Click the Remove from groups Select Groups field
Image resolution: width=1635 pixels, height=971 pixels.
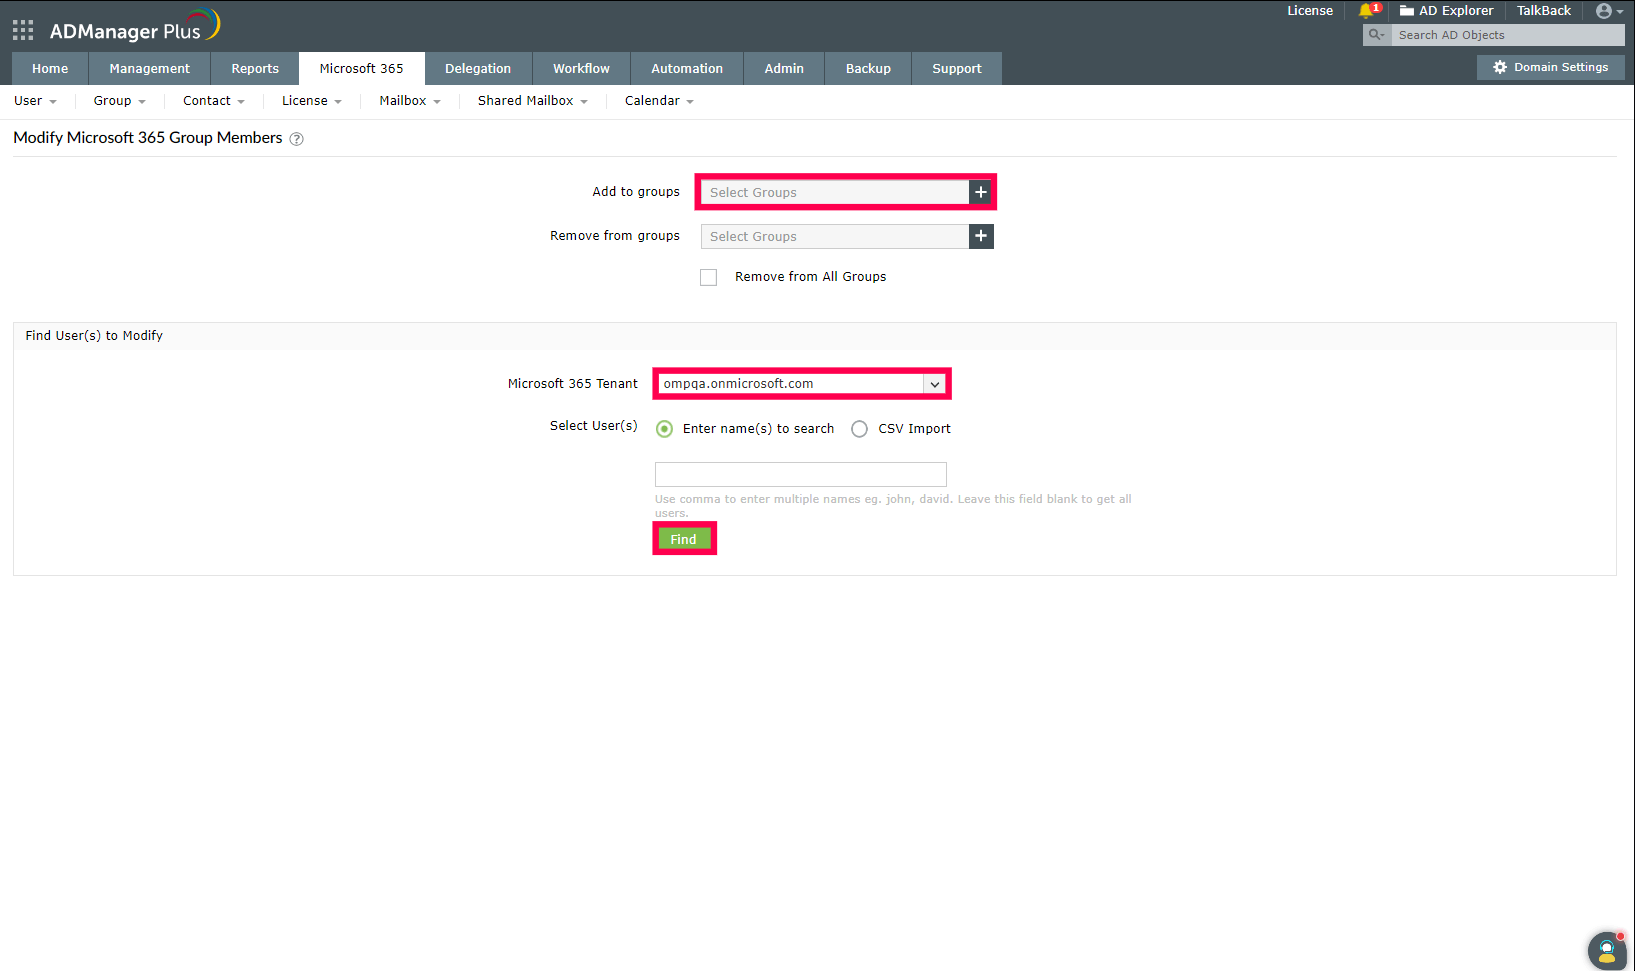[835, 236]
